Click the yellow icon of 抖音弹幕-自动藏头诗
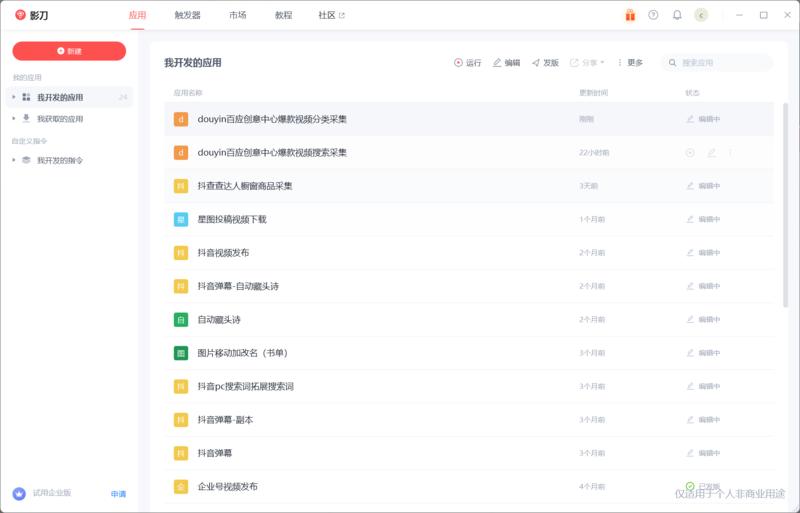The height and width of the screenshot is (513, 800). 181,286
